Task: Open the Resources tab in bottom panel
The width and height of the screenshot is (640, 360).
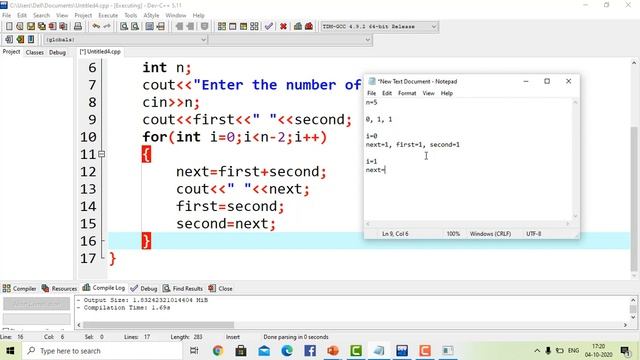Action: 59,288
